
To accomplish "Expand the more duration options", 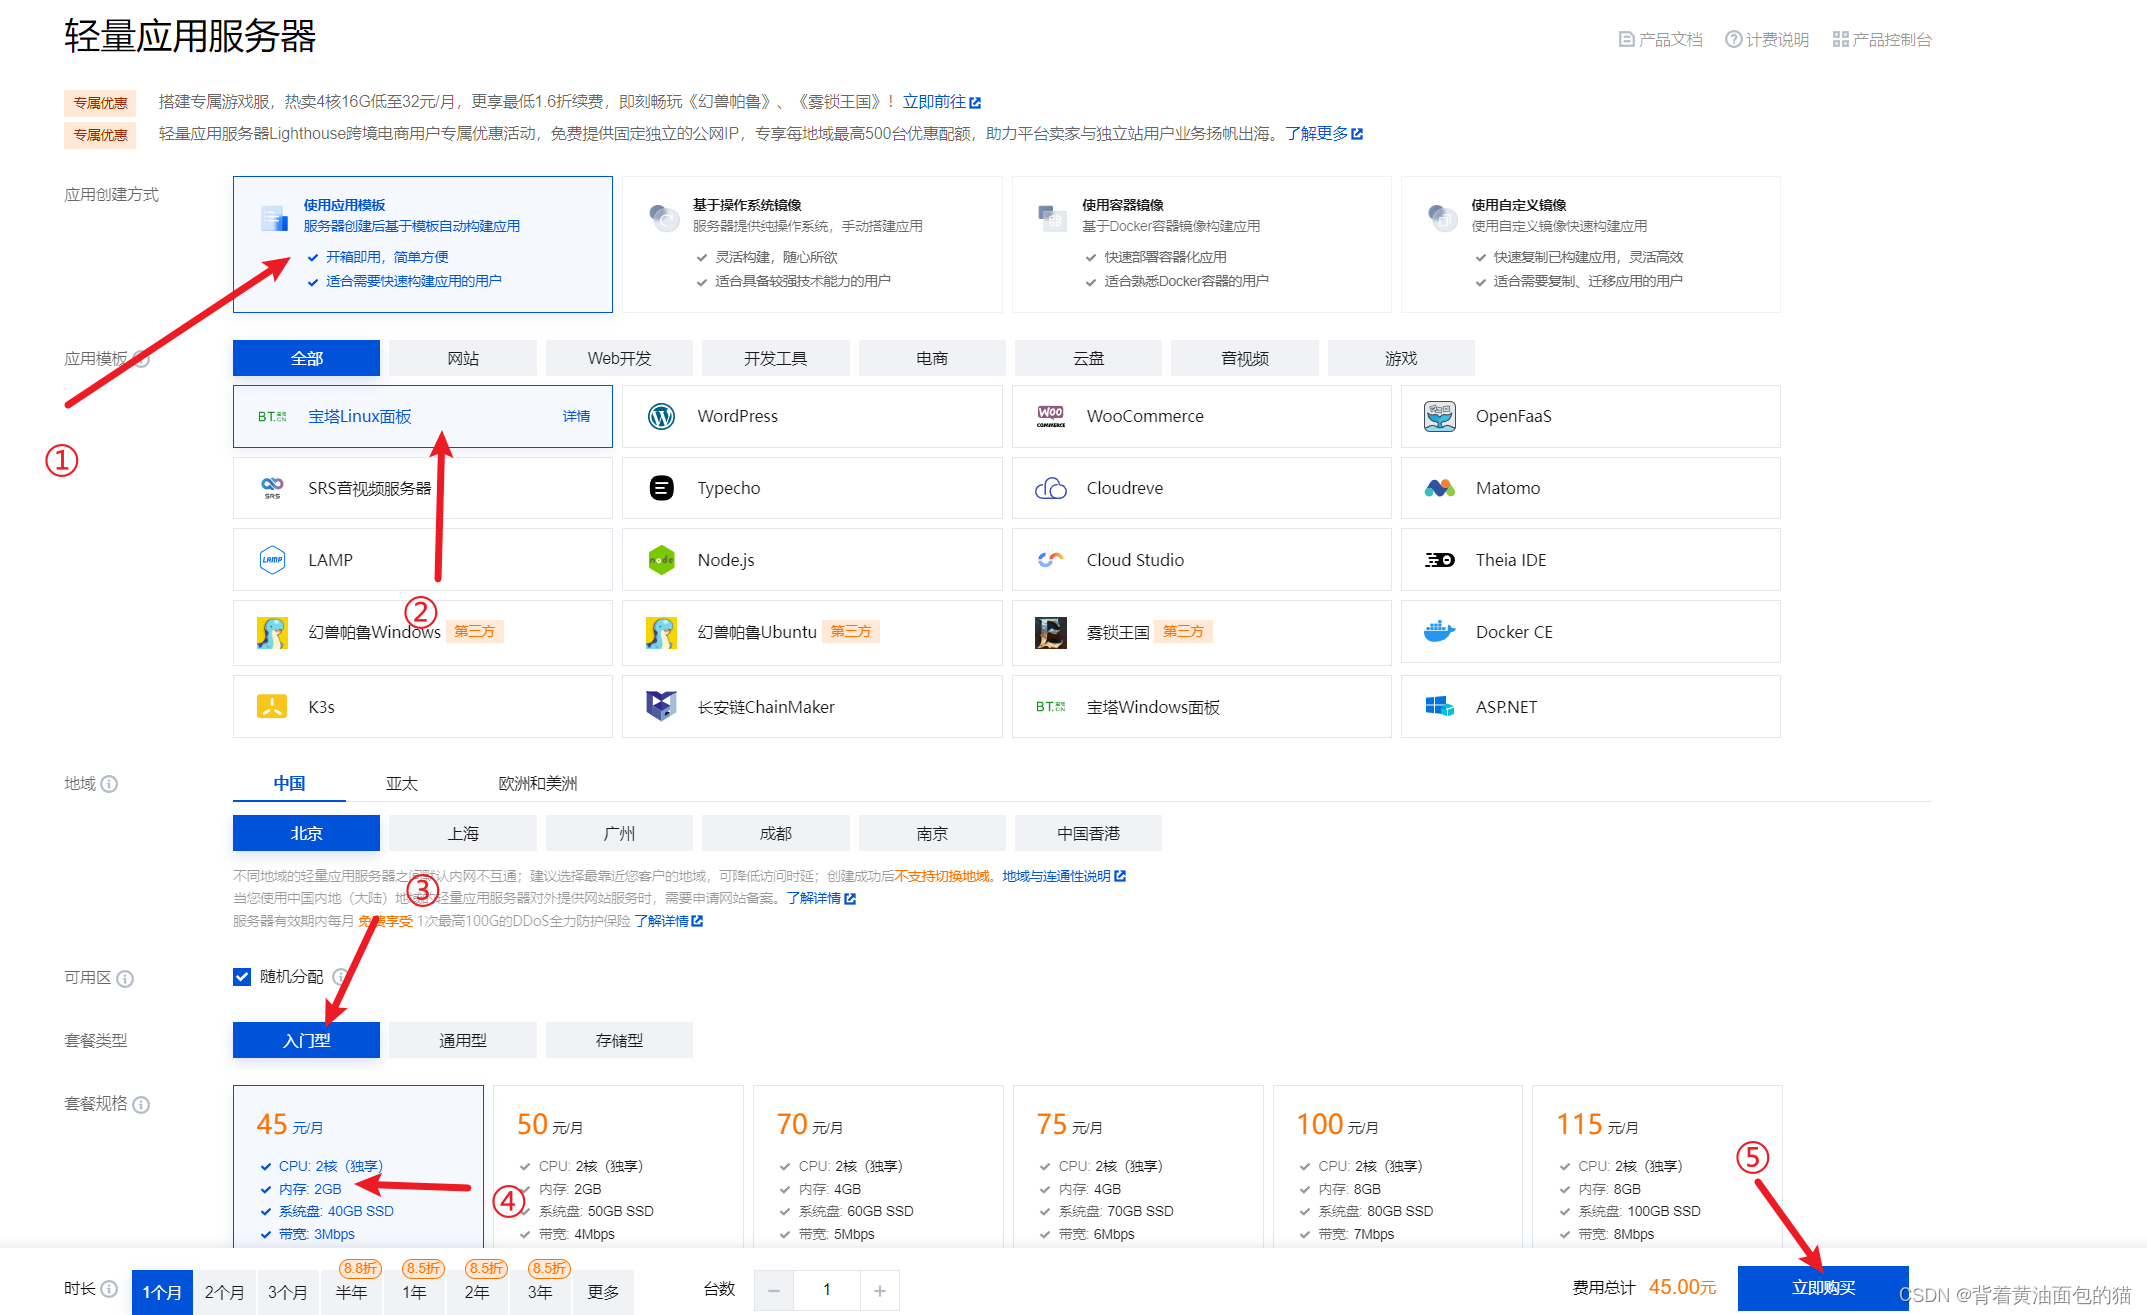I will click(x=603, y=1292).
